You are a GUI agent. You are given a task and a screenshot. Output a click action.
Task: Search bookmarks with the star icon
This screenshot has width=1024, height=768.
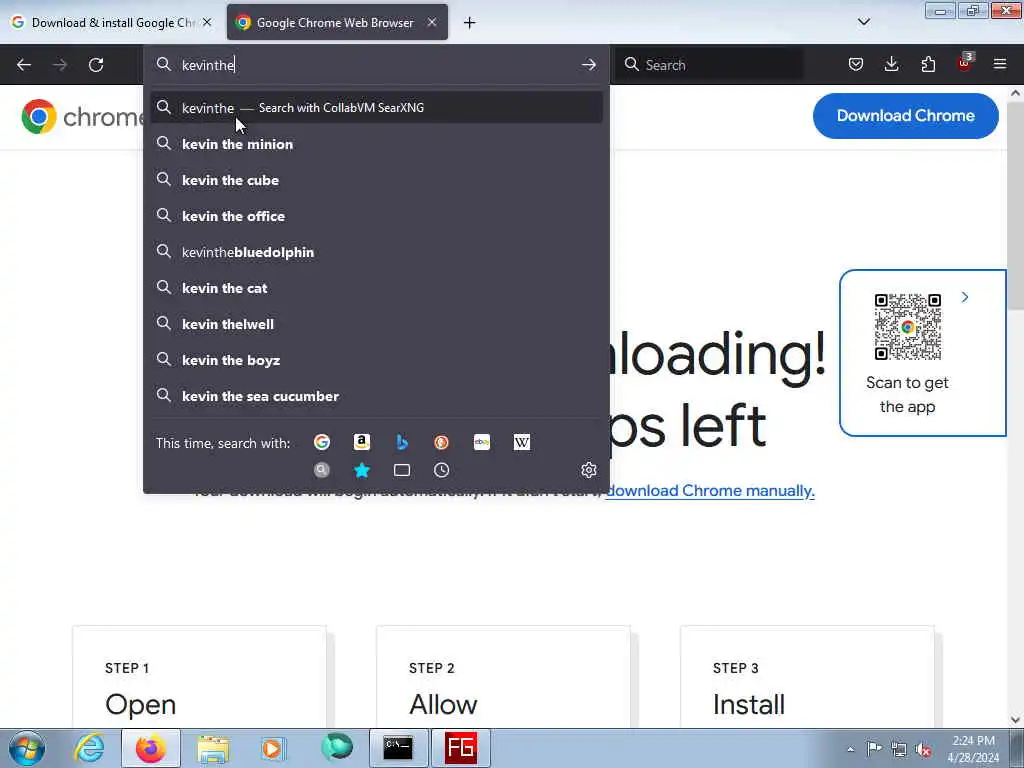coord(362,470)
